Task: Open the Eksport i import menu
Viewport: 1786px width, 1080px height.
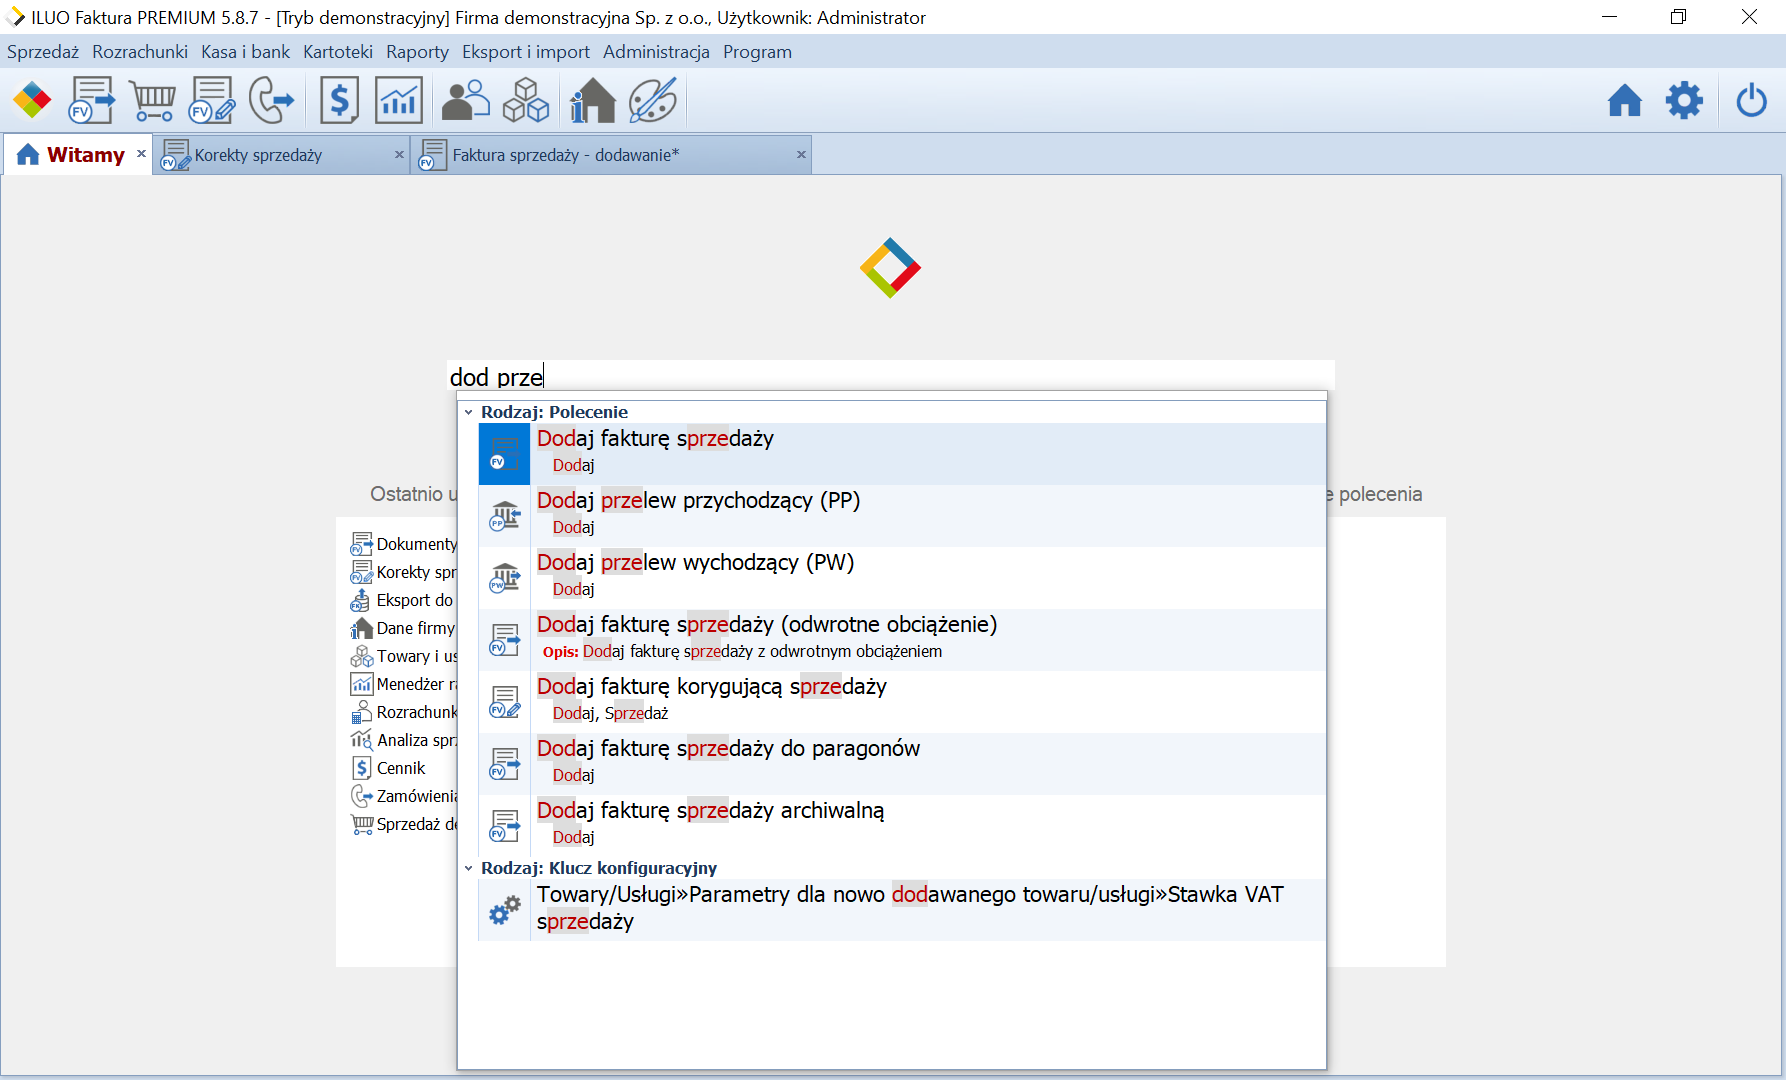Action: (526, 52)
